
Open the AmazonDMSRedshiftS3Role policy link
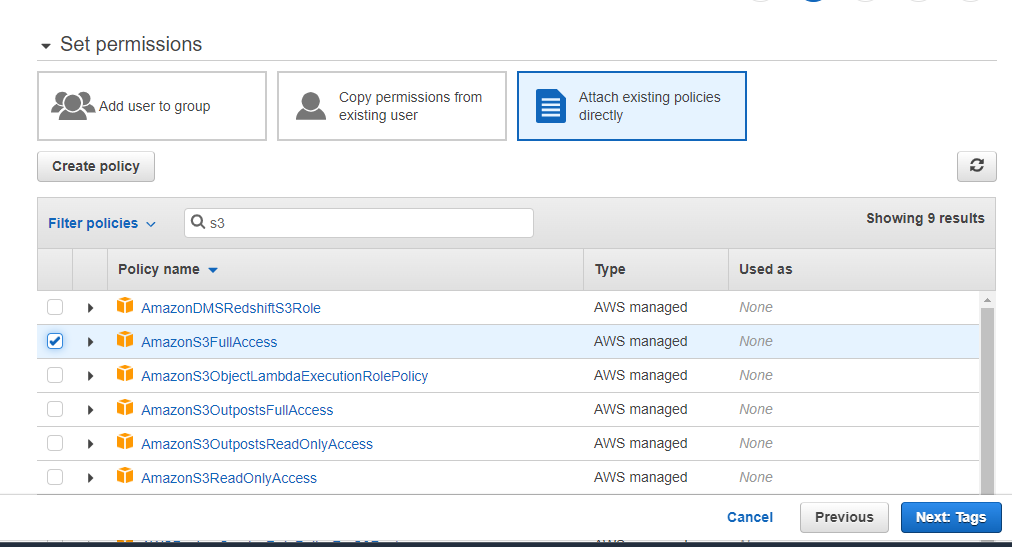pos(231,308)
